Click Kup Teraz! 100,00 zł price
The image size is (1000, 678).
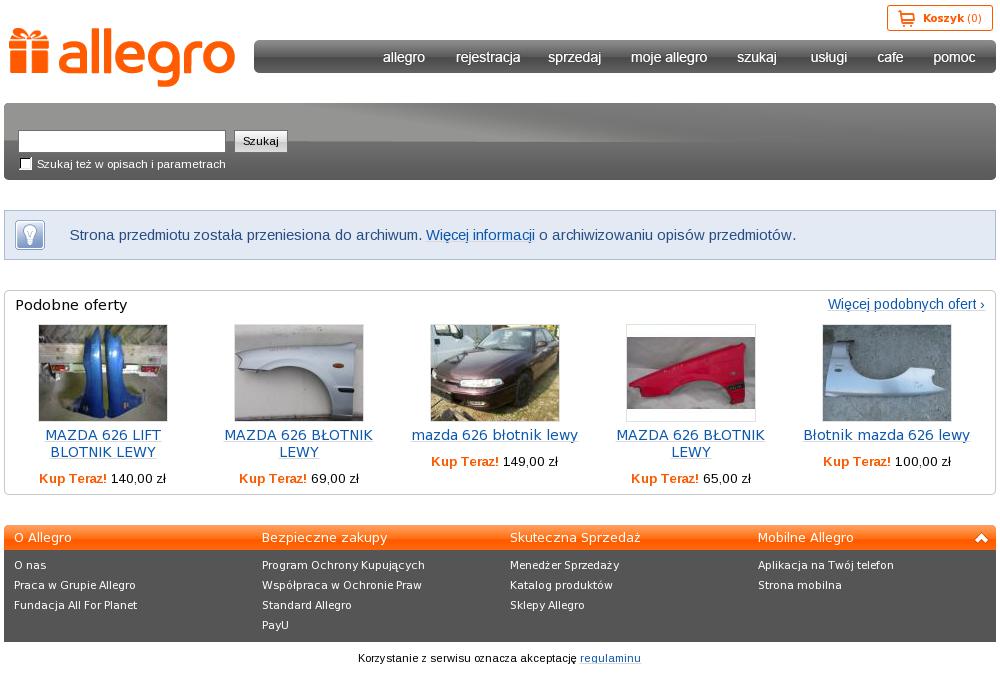pyautogui.click(x=886, y=462)
